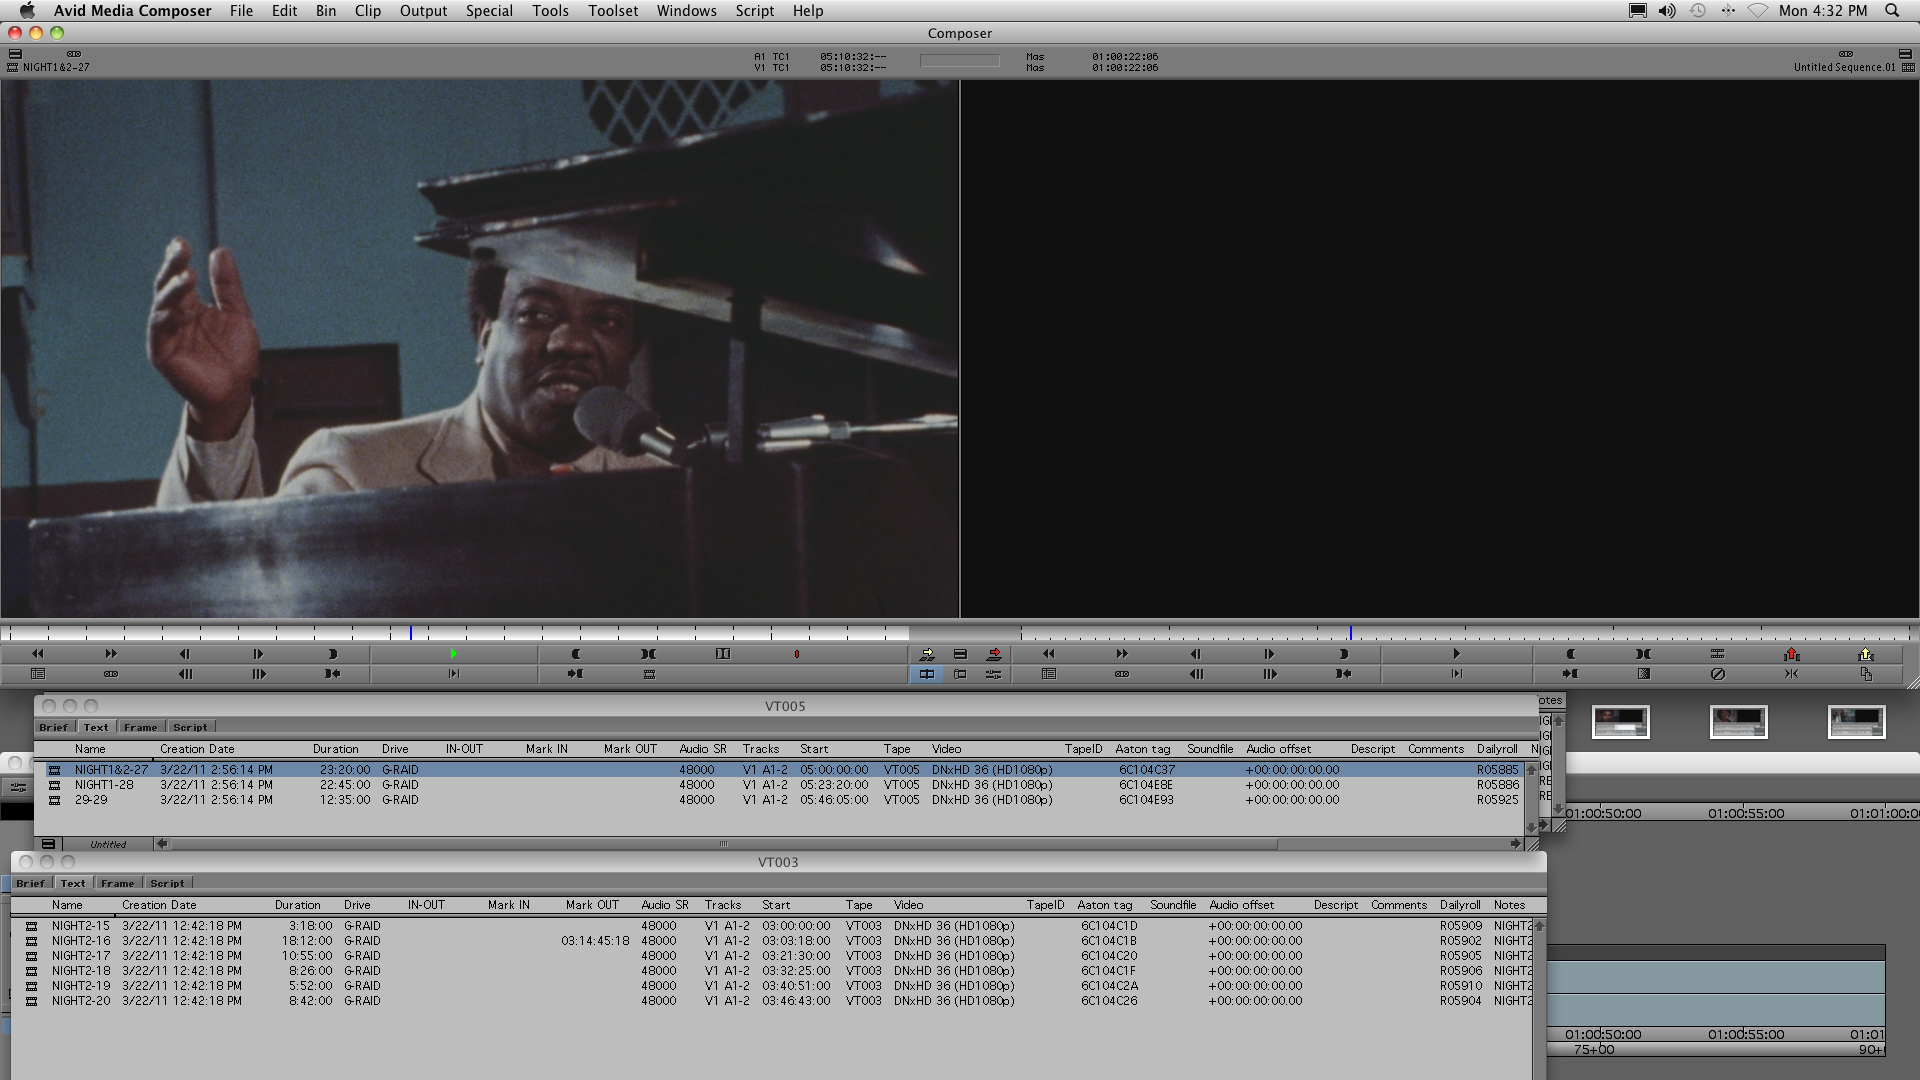Screen dimensions: 1920x1080
Task: Click the yellow Splice-in arrow icon
Action: 927,654
